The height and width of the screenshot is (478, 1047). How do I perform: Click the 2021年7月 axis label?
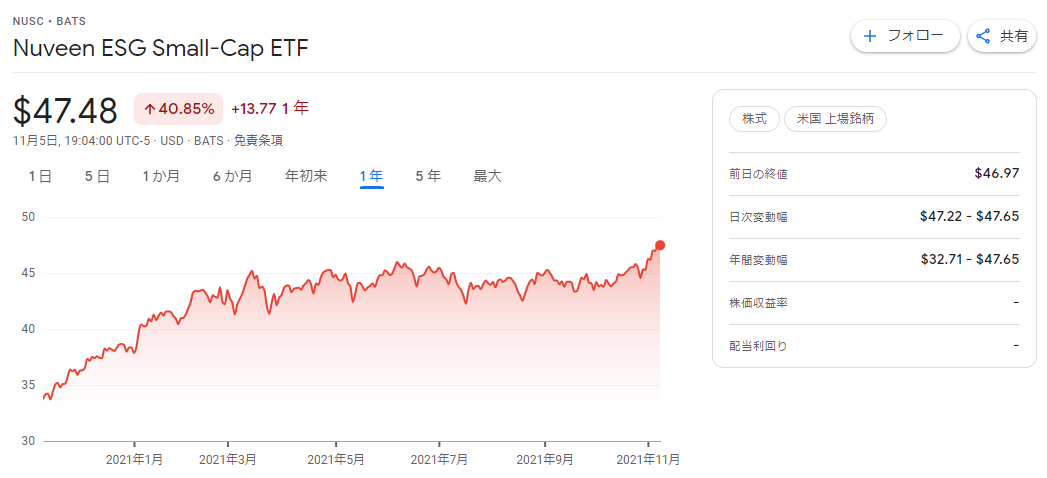tap(439, 459)
